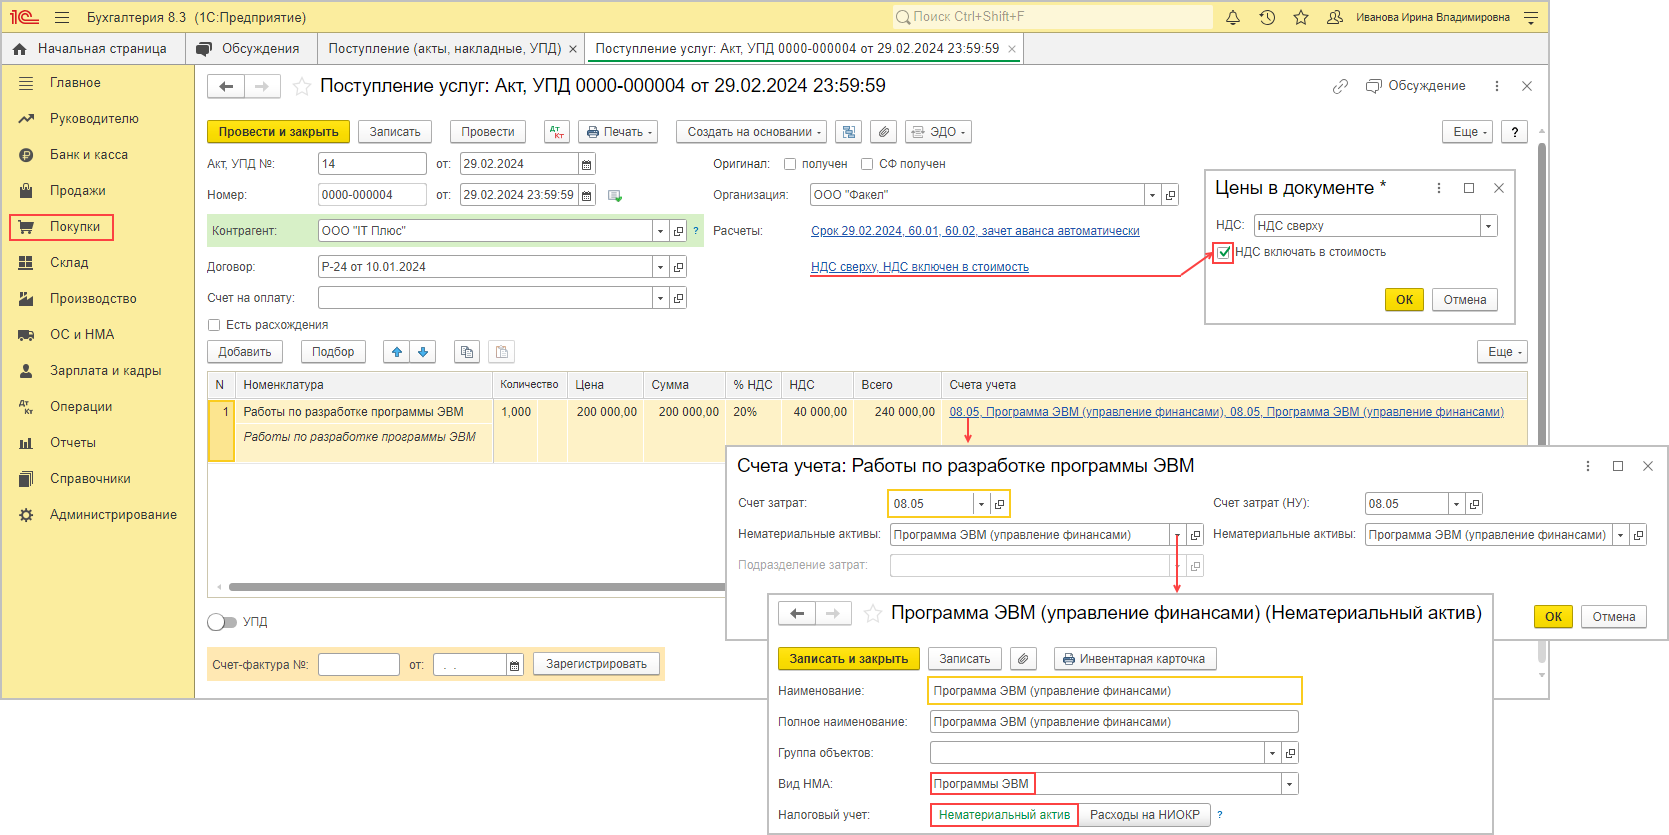Open НДС сверху, НДС включен в стоимость link
The height and width of the screenshot is (835, 1669).
920,267
